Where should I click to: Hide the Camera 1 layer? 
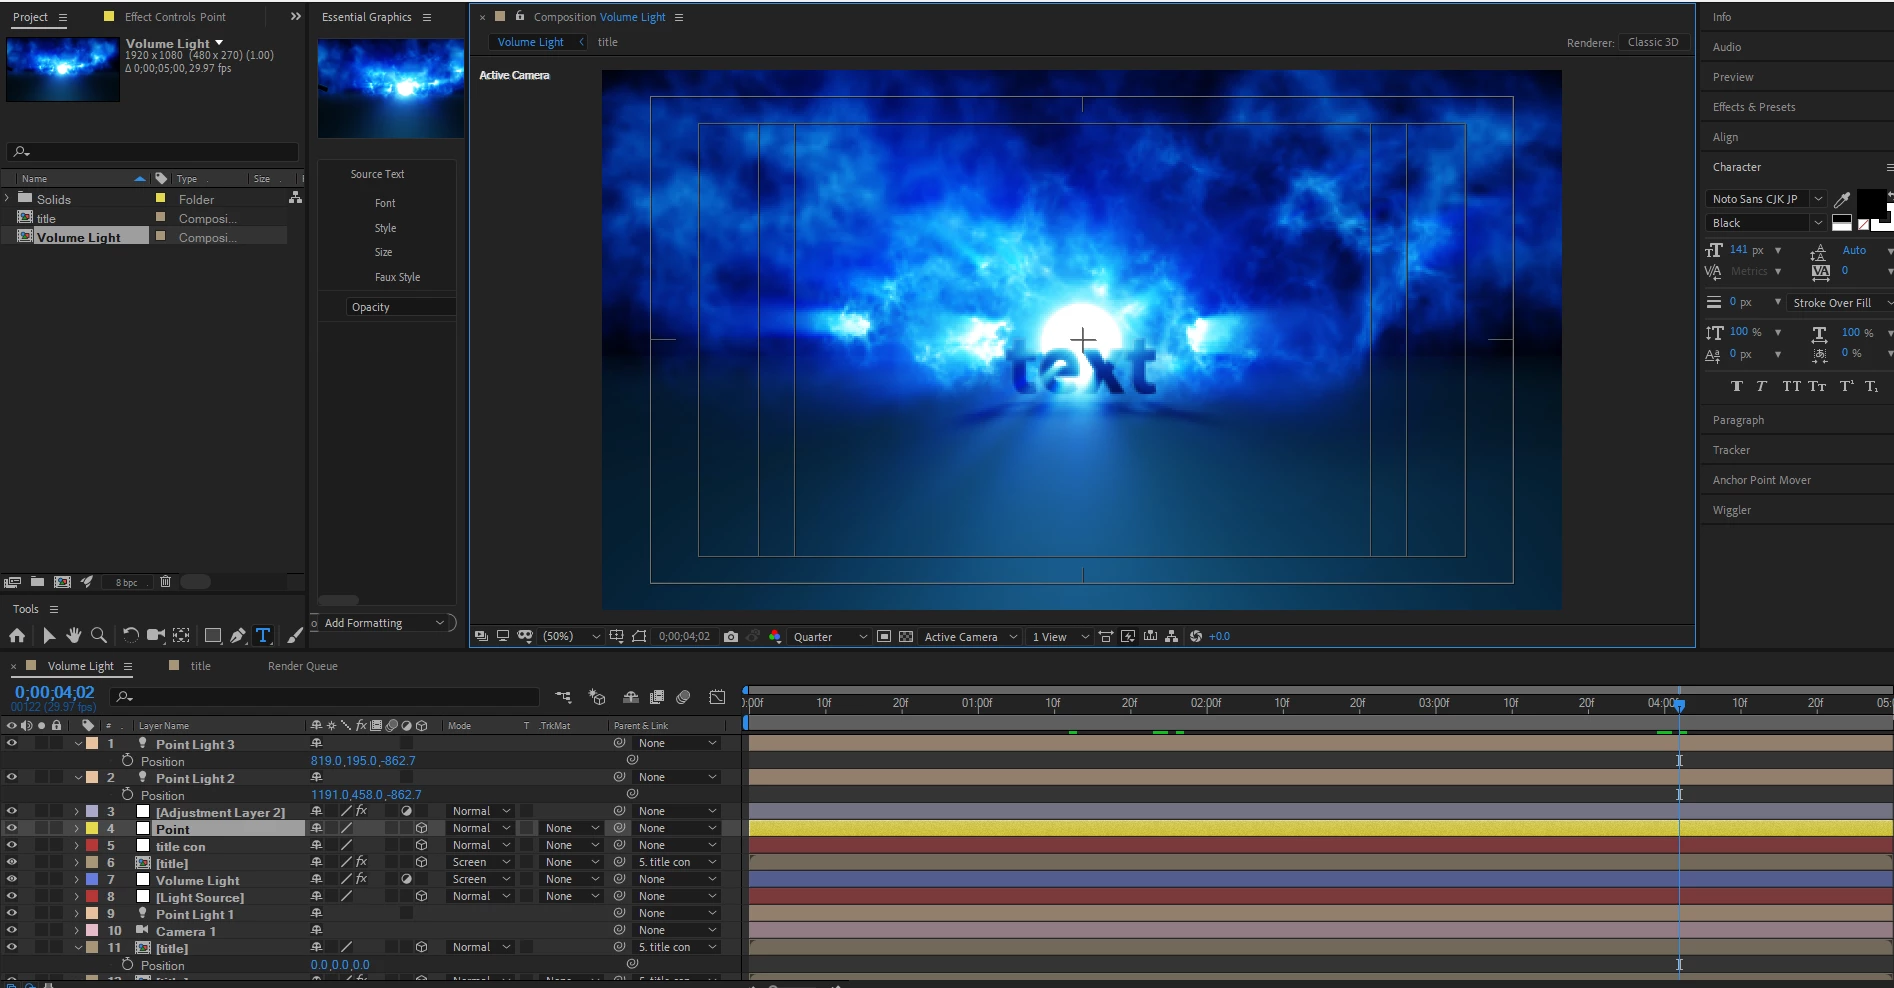click(12, 931)
